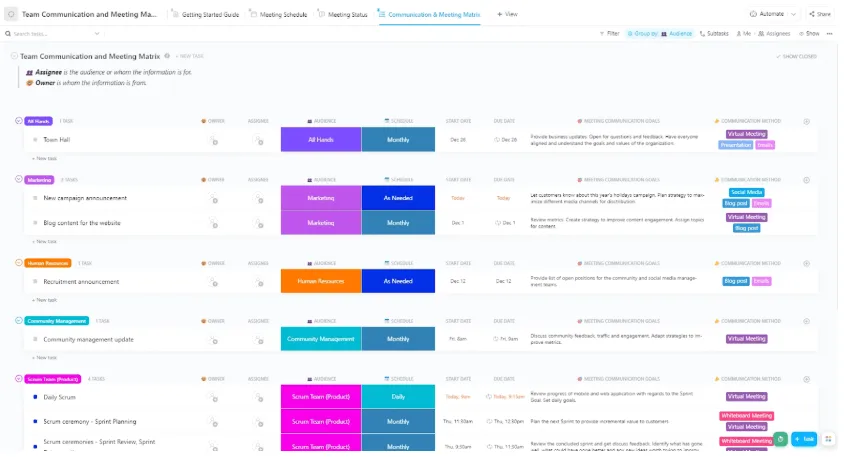Toggle the Me filter
846x457 pixels.
[743, 33]
